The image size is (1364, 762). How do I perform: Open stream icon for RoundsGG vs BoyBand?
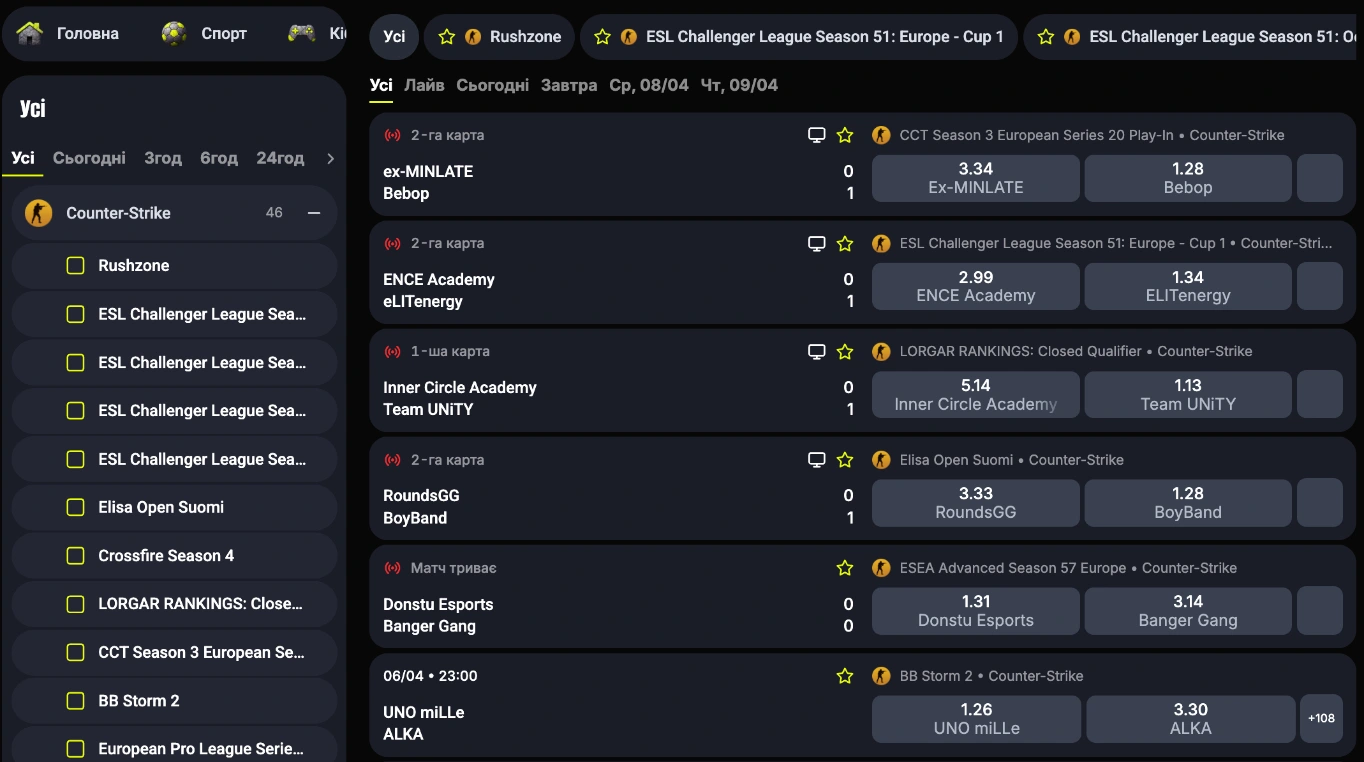[817, 460]
